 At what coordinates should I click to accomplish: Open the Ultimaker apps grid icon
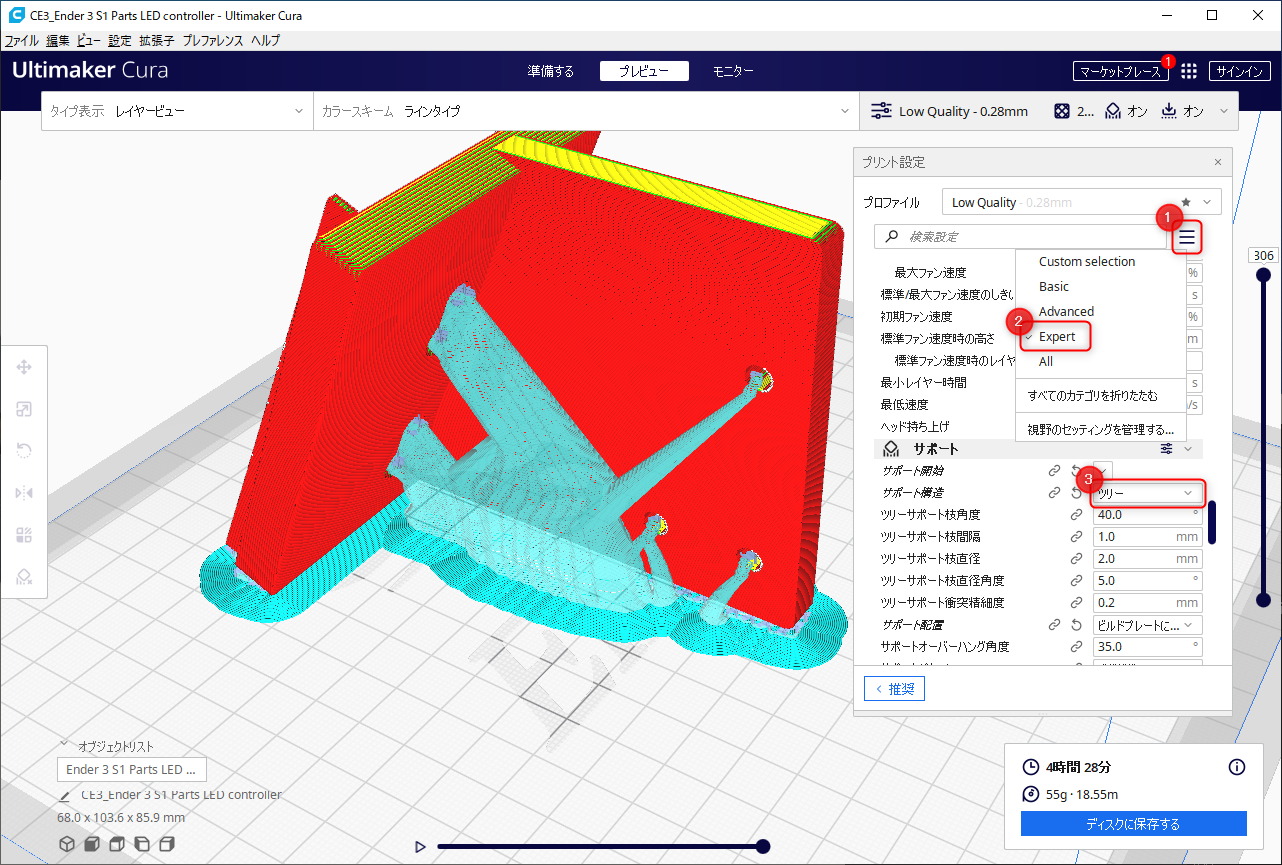(x=1189, y=71)
